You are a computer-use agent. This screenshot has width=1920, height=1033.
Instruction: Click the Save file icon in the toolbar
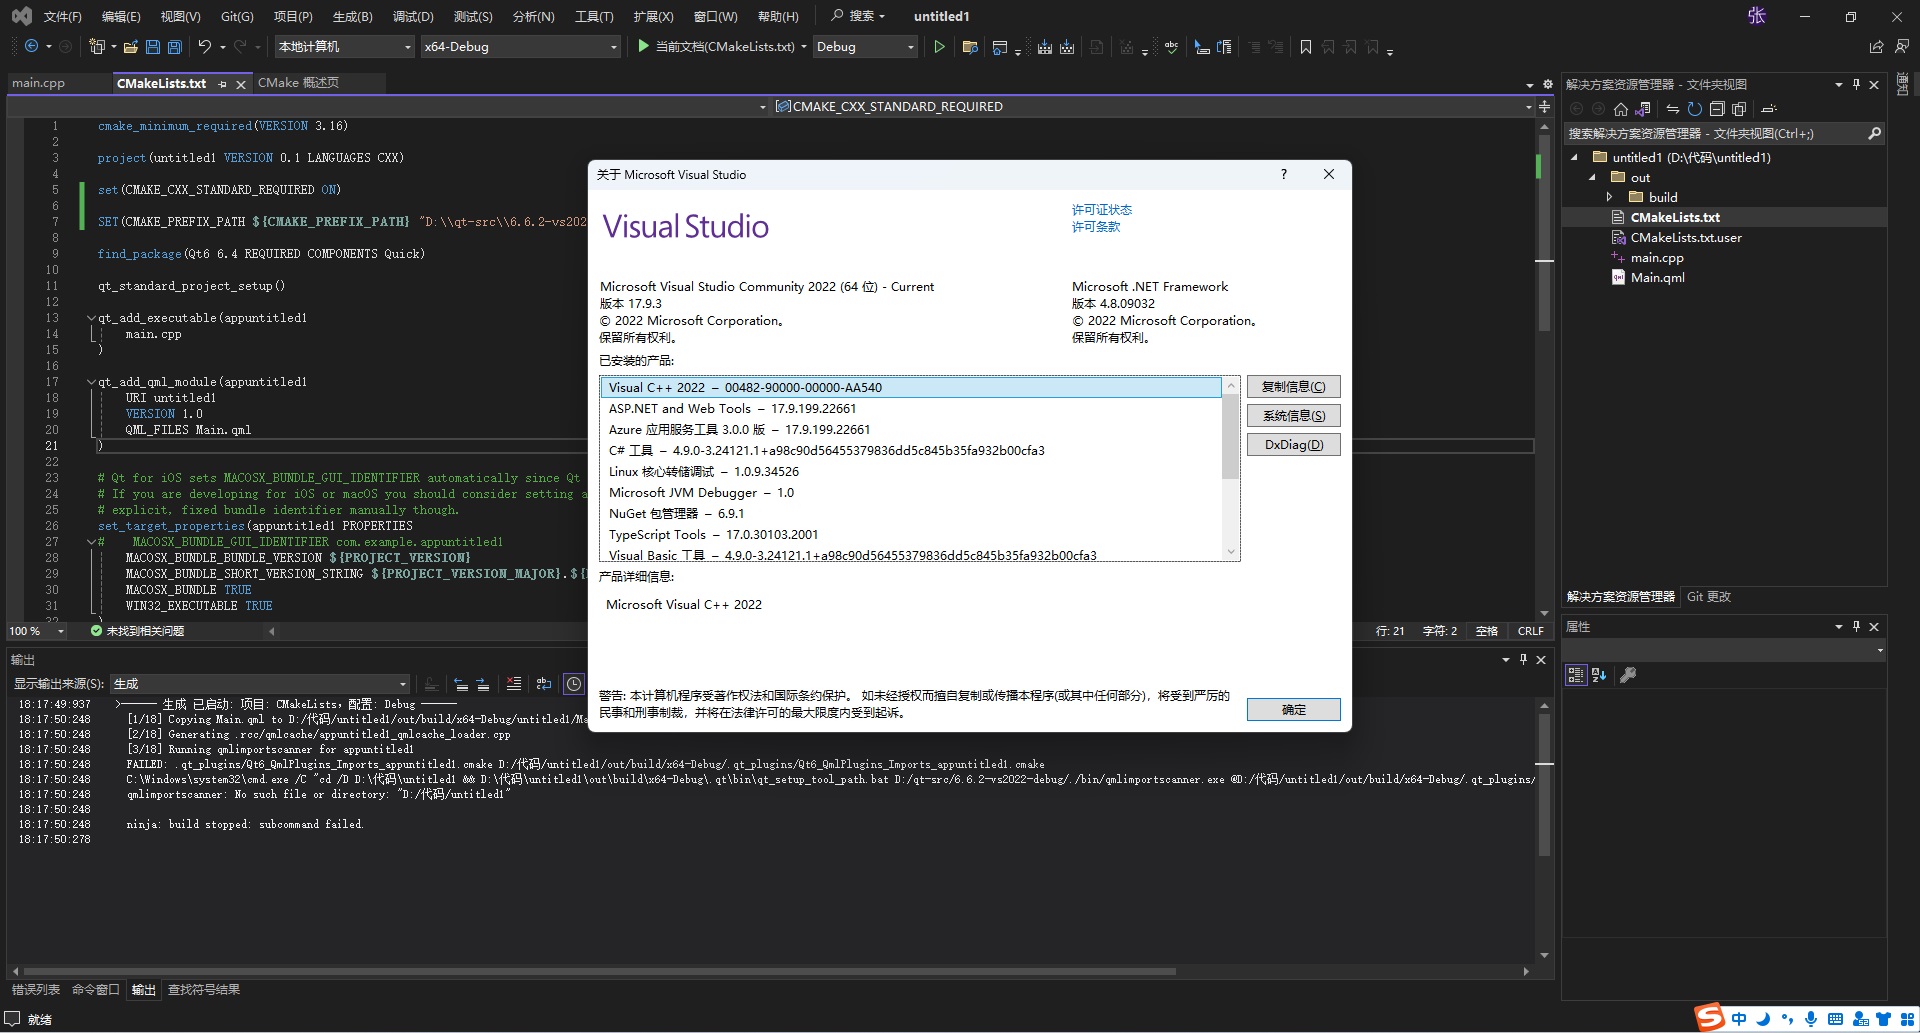(x=152, y=47)
